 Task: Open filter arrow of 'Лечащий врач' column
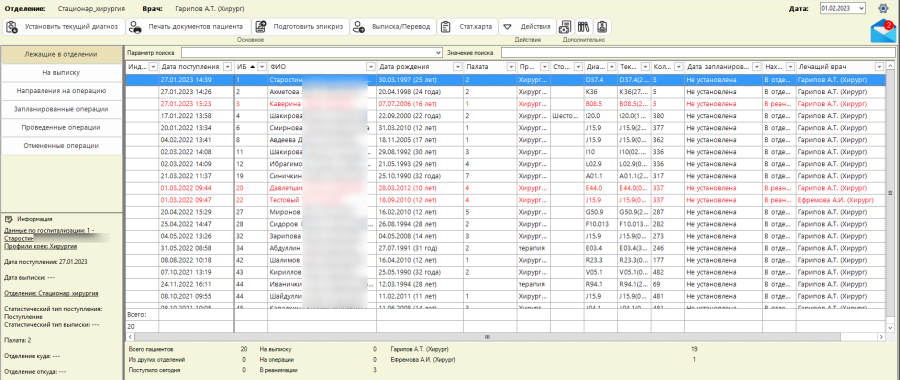point(879,67)
